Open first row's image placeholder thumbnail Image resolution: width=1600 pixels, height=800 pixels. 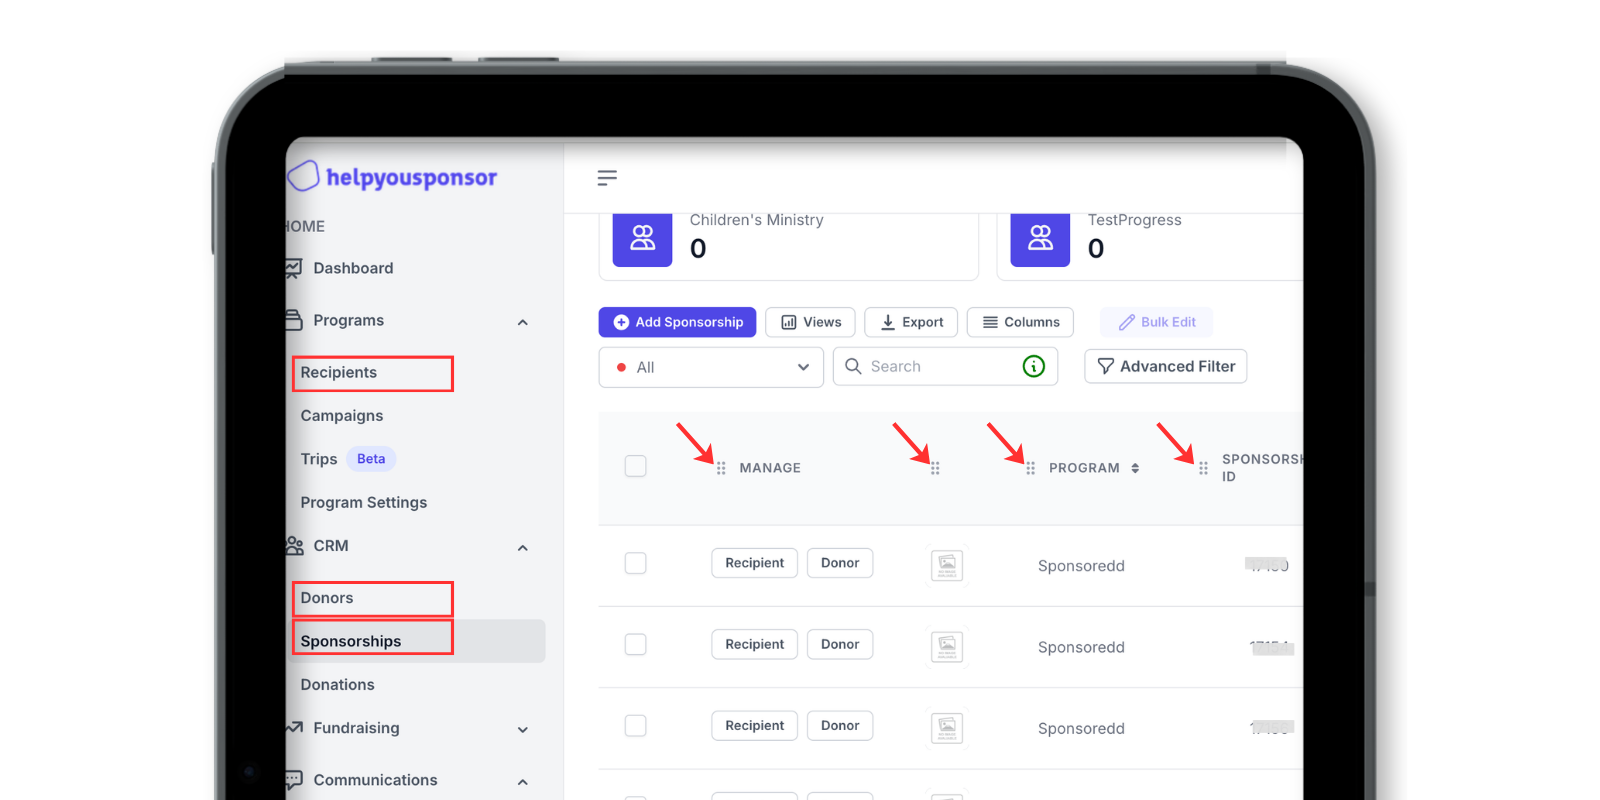tap(947, 565)
